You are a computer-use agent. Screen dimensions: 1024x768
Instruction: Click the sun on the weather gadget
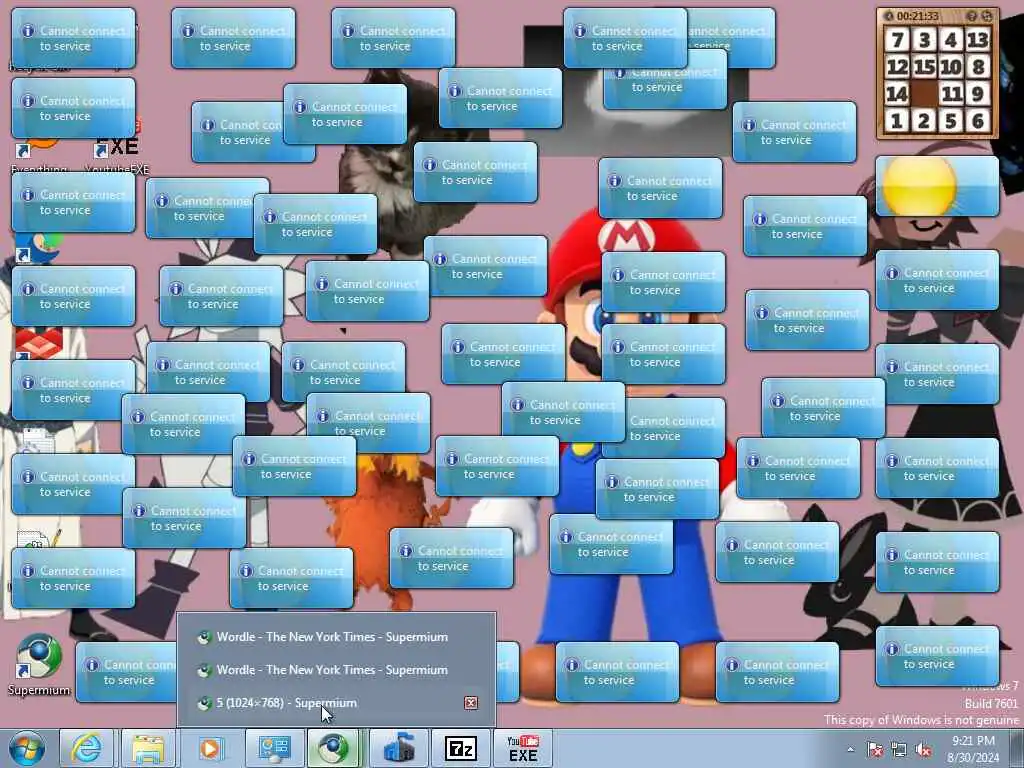[920, 186]
